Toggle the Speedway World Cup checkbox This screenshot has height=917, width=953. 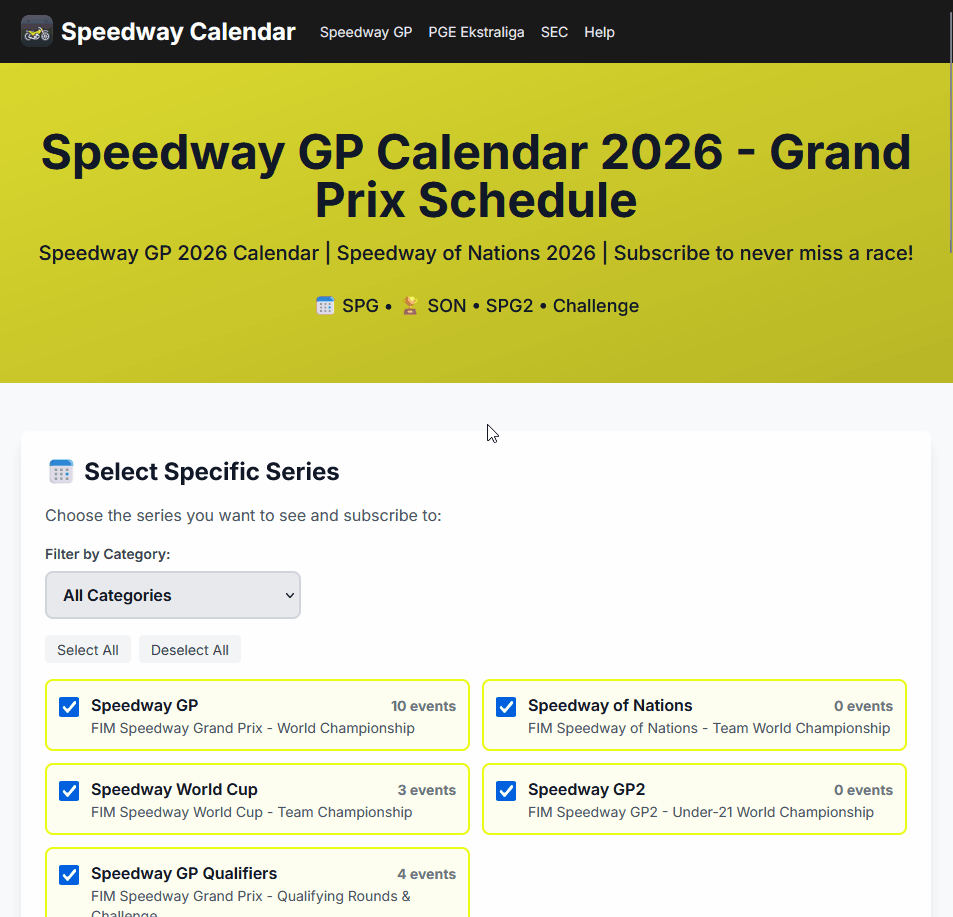coord(68,791)
